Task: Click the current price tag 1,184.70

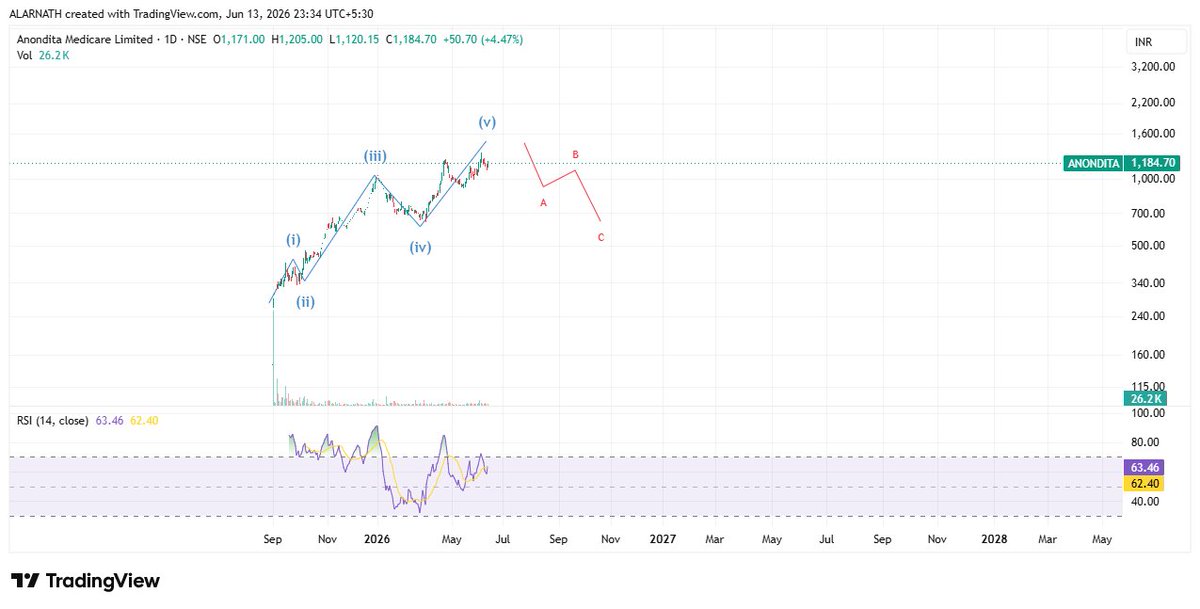Action: [x=1153, y=162]
